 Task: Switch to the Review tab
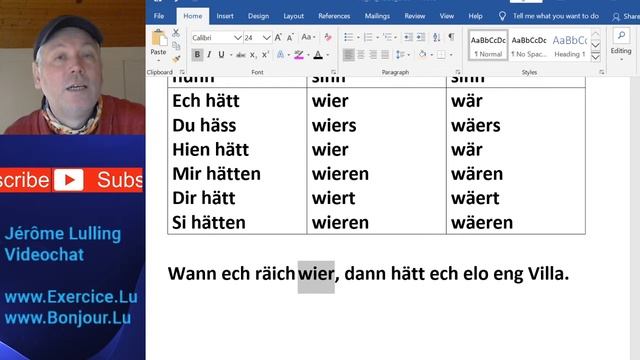click(415, 16)
